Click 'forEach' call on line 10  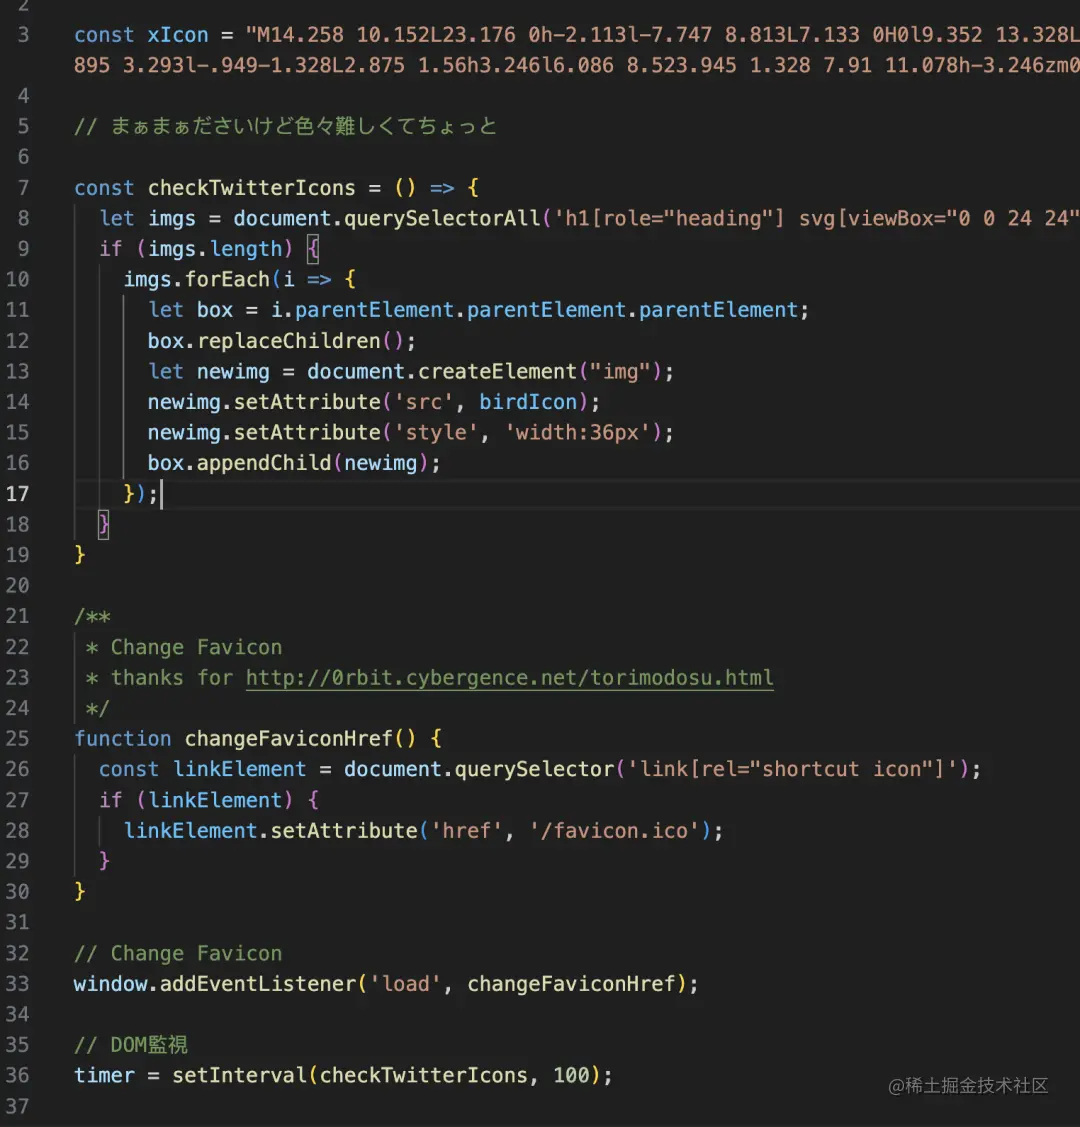pyautogui.click(x=227, y=279)
